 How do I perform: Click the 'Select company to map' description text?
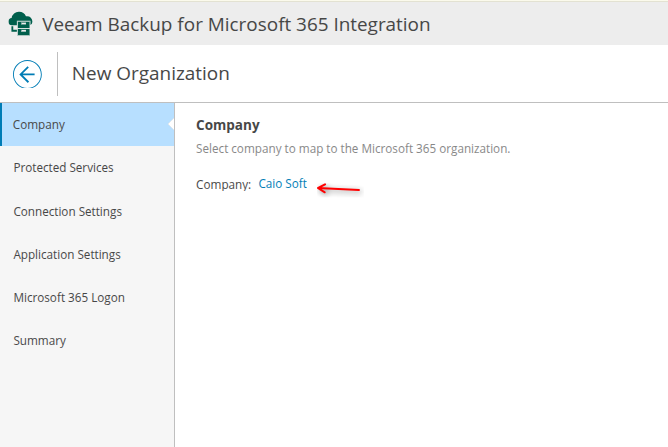(x=352, y=148)
